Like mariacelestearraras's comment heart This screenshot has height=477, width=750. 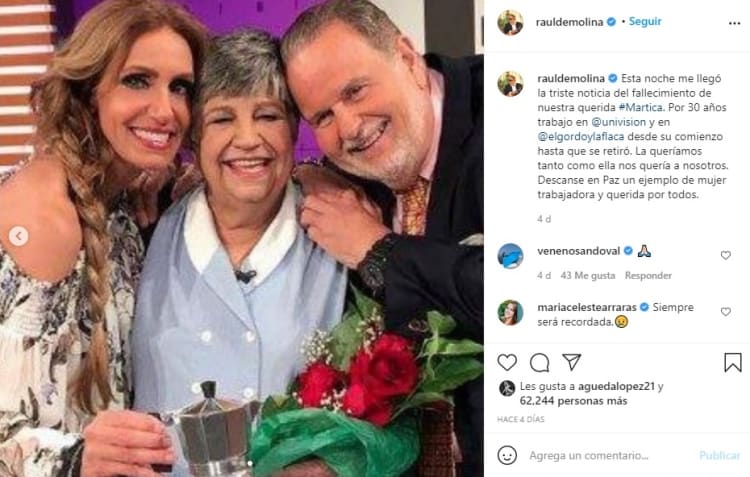(x=726, y=312)
